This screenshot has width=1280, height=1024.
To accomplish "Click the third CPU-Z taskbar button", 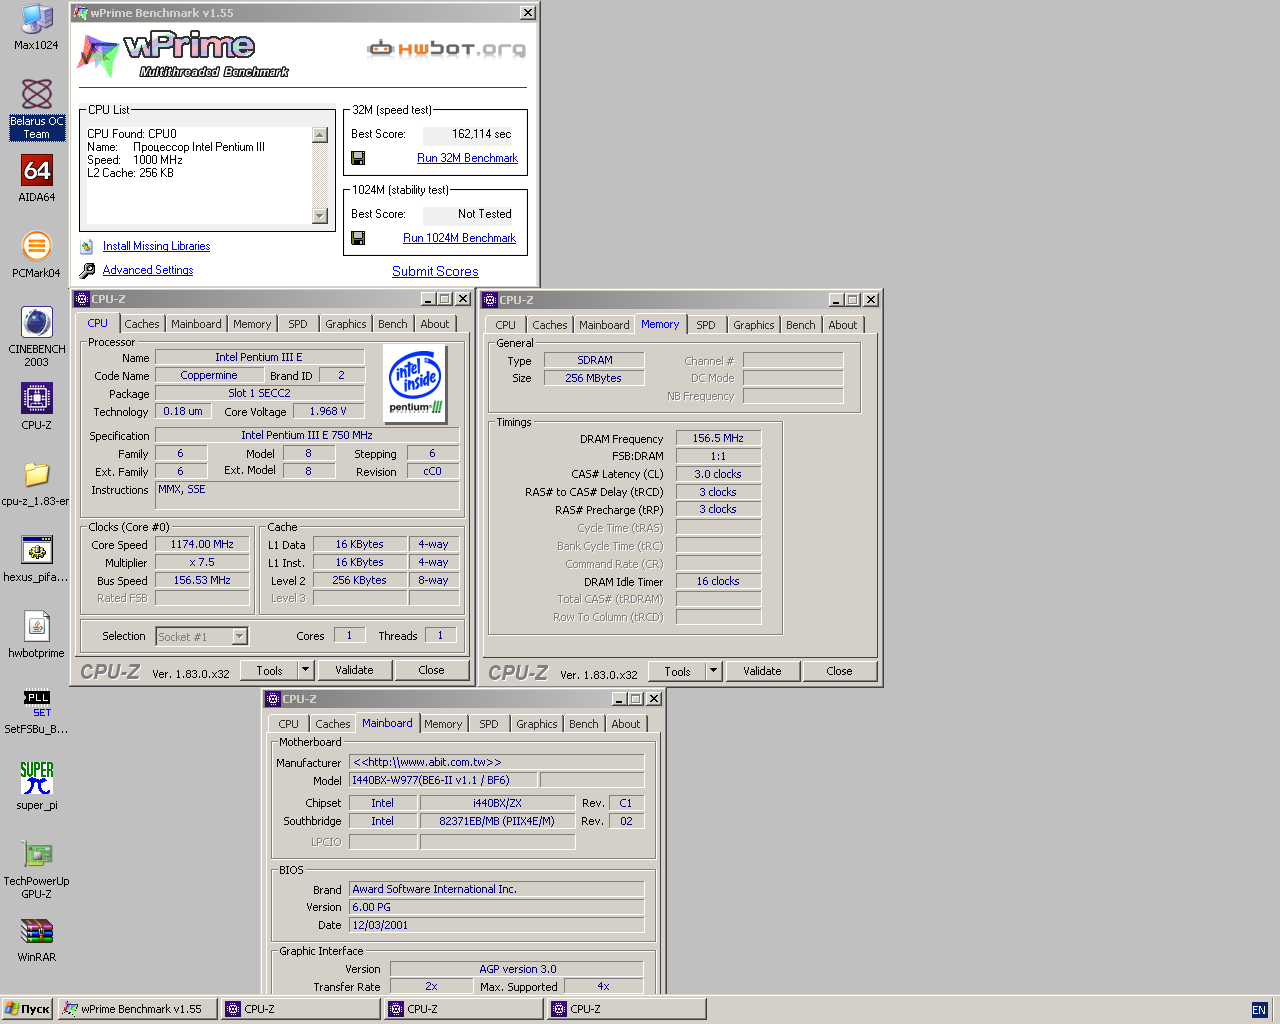I will 626,1009.
